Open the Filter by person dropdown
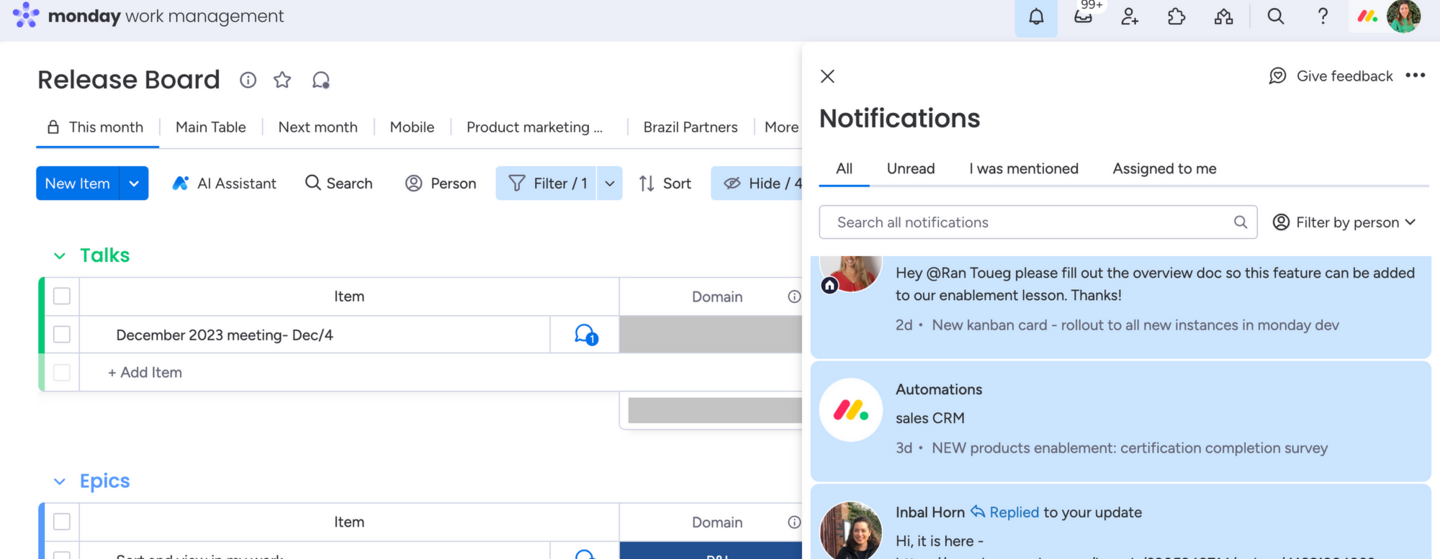Image resolution: width=1440 pixels, height=559 pixels. coord(1344,222)
